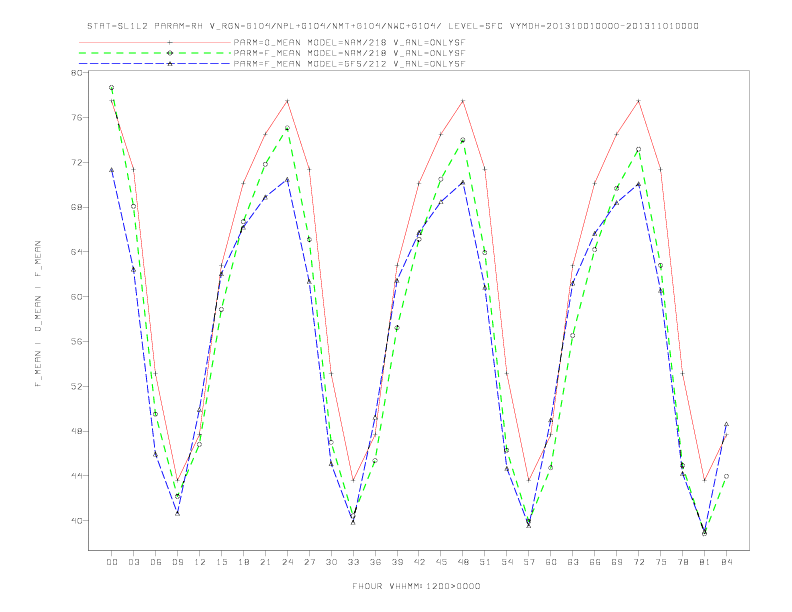
Task: Click x-axis tick label 15
Action: coord(221,562)
